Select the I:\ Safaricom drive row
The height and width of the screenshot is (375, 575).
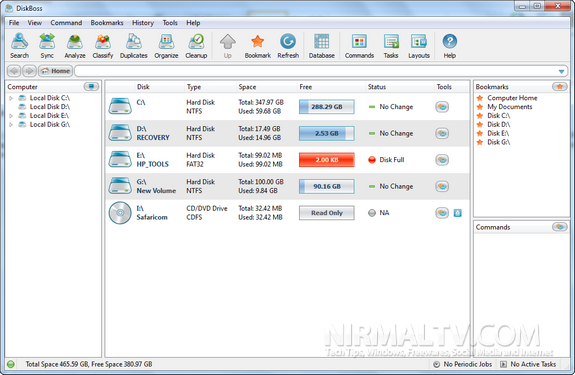tap(287, 213)
